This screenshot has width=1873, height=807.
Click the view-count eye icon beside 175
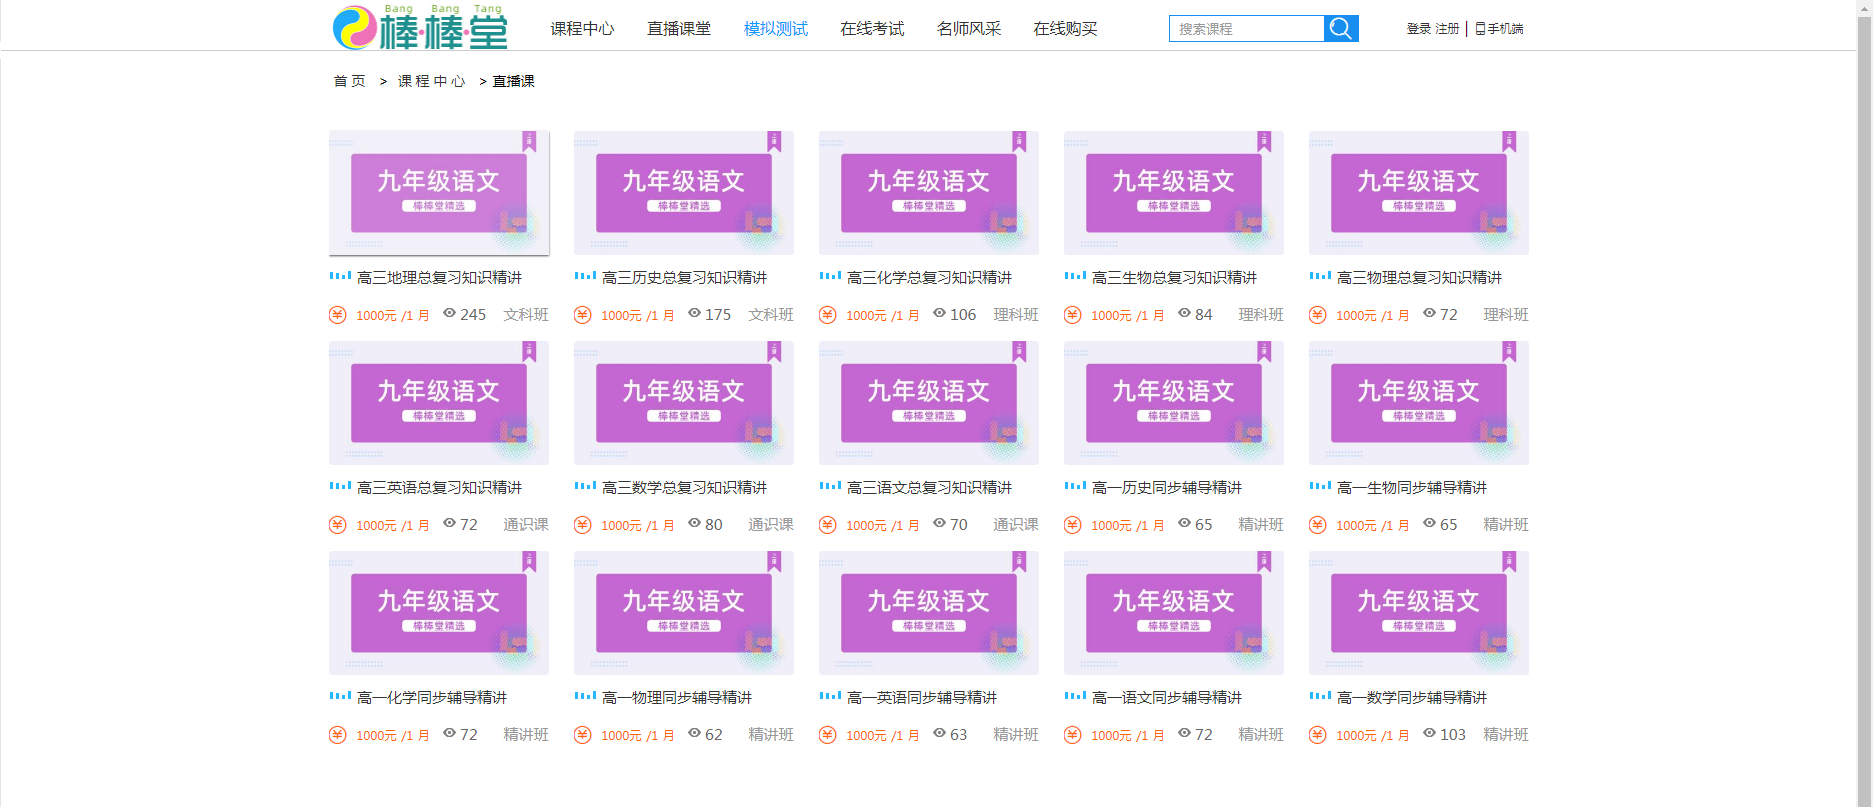click(x=695, y=313)
